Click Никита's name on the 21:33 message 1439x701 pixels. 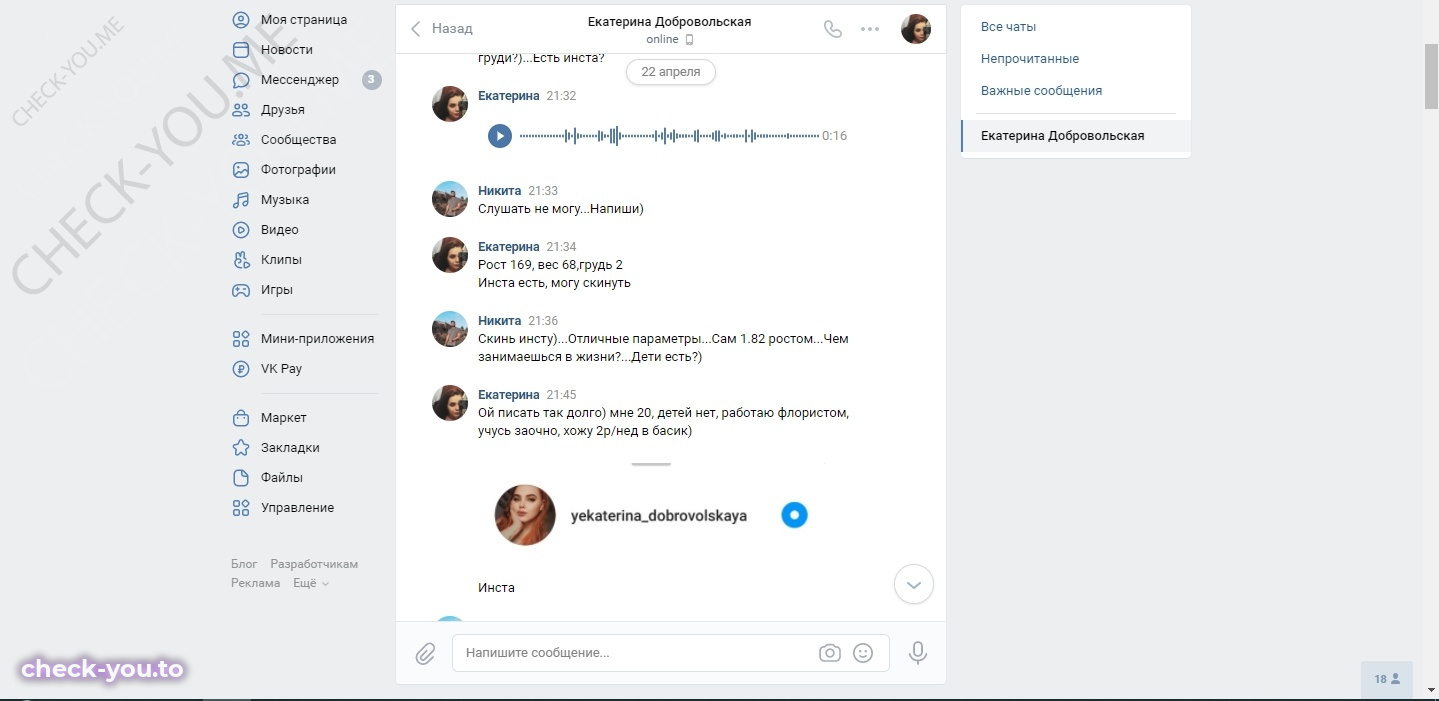tap(500, 191)
